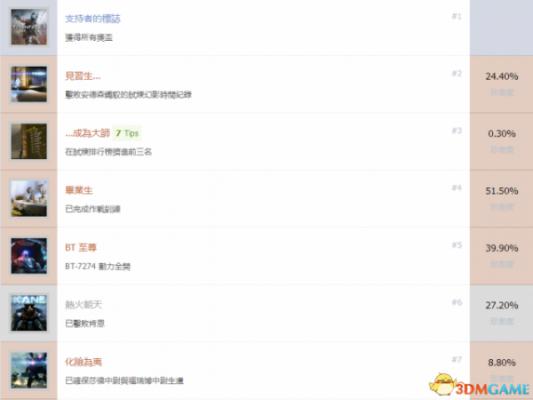Select the #1 achievement number

(457, 16)
